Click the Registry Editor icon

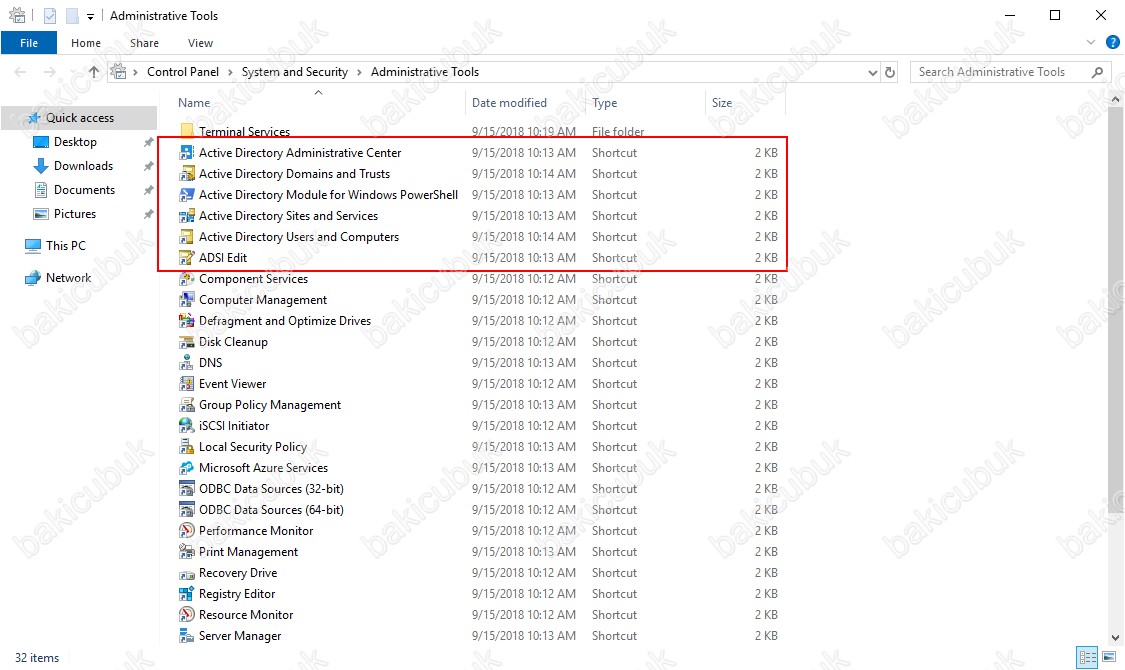[186, 594]
